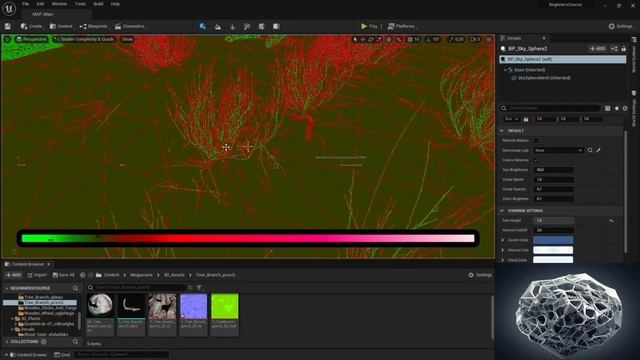Expand Horizon Color property
Viewport: 640px width, 360px height.
tap(503, 250)
